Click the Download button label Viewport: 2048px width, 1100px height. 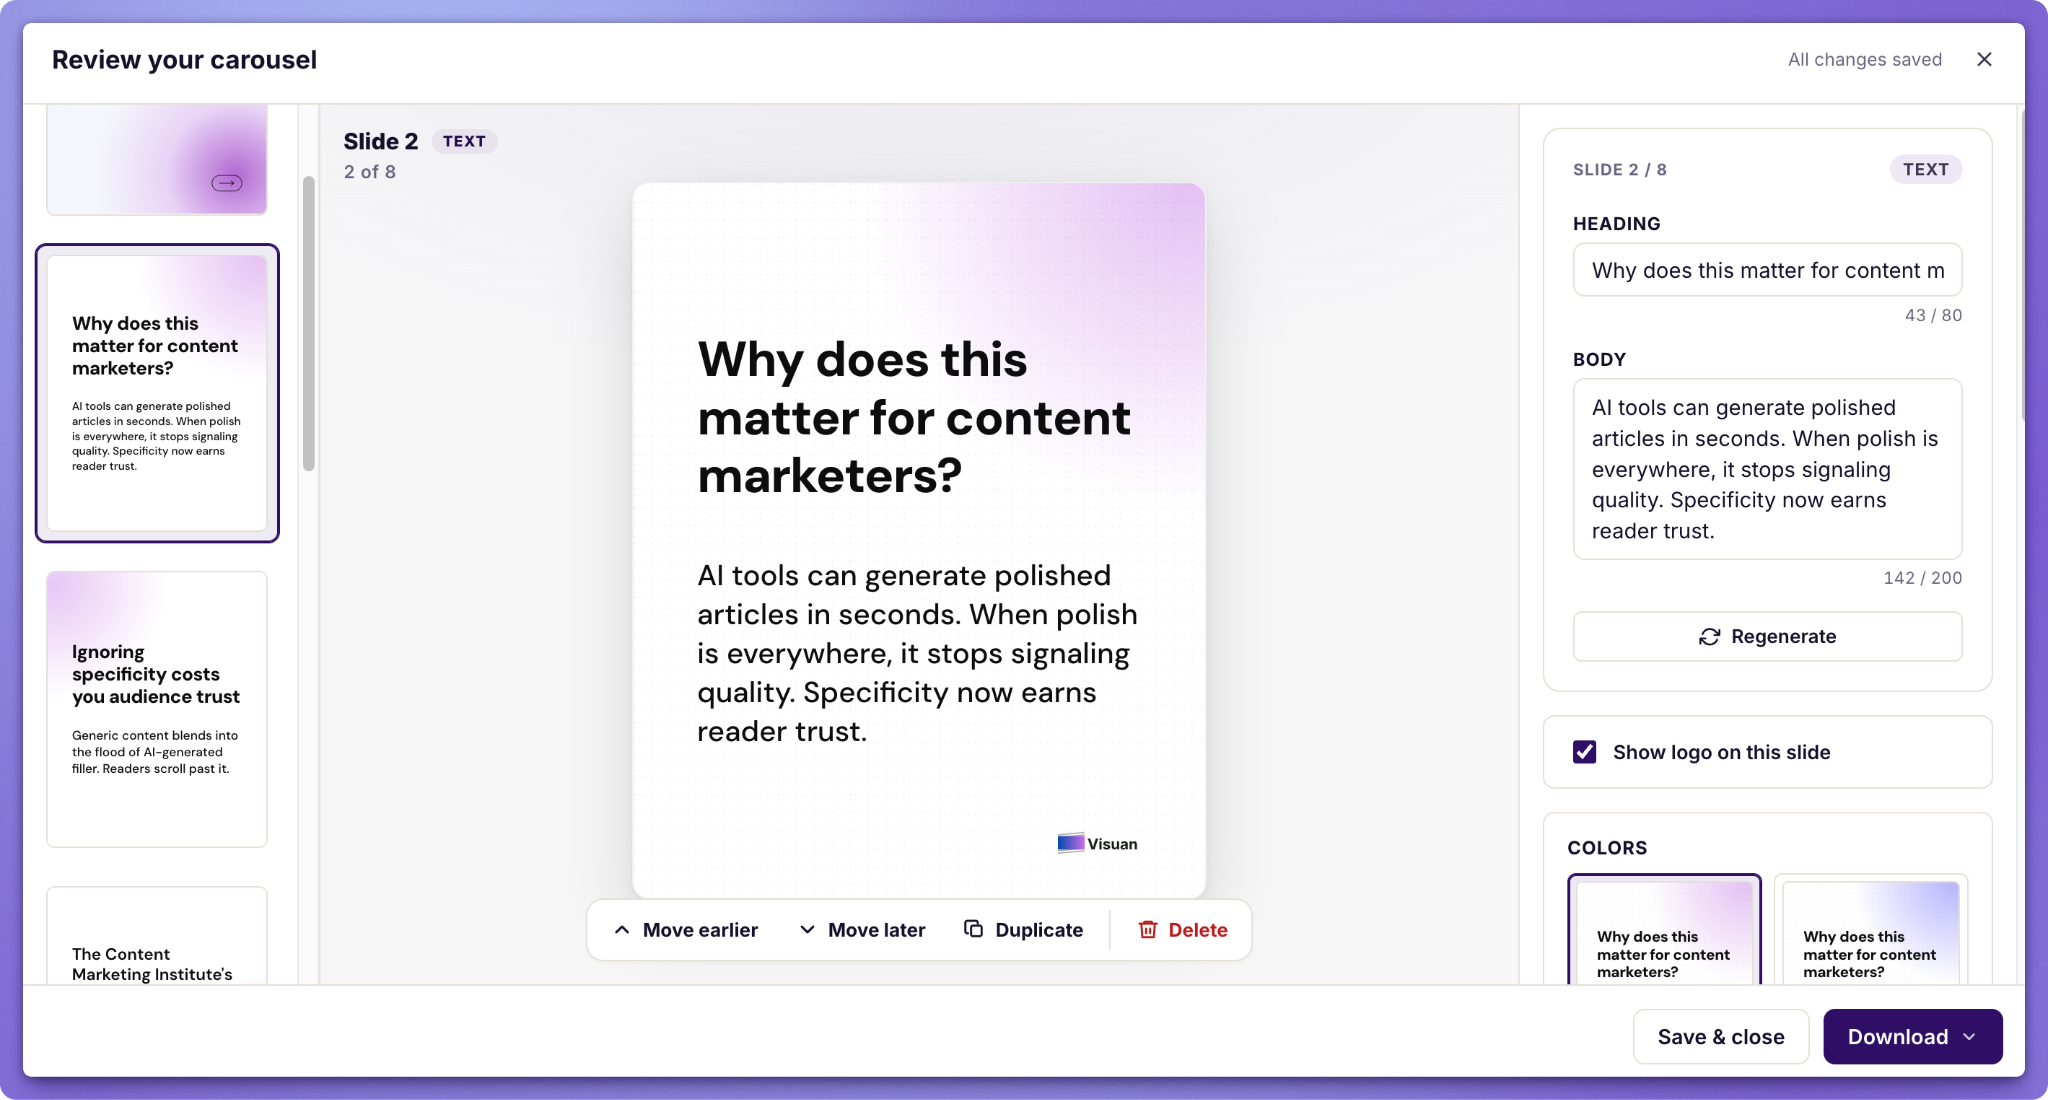pyautogui.click(x=1897, y=1037)
